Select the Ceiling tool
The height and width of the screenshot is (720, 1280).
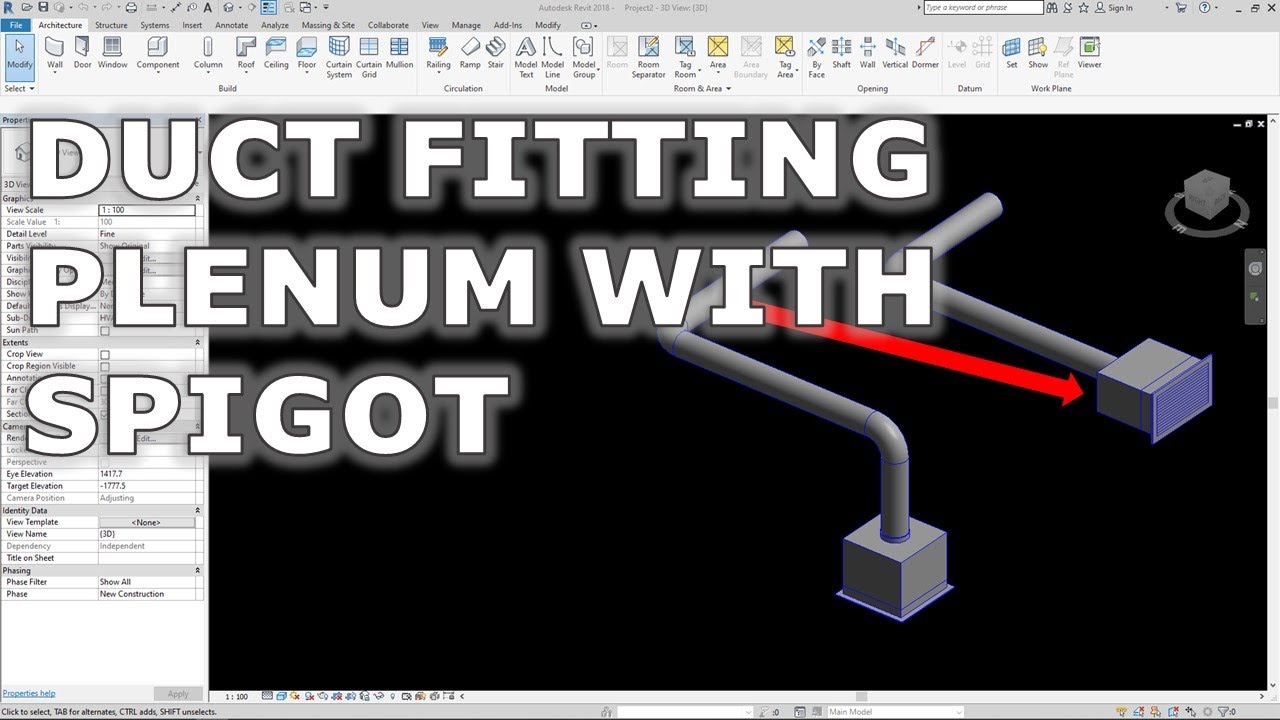pos(276,54)
